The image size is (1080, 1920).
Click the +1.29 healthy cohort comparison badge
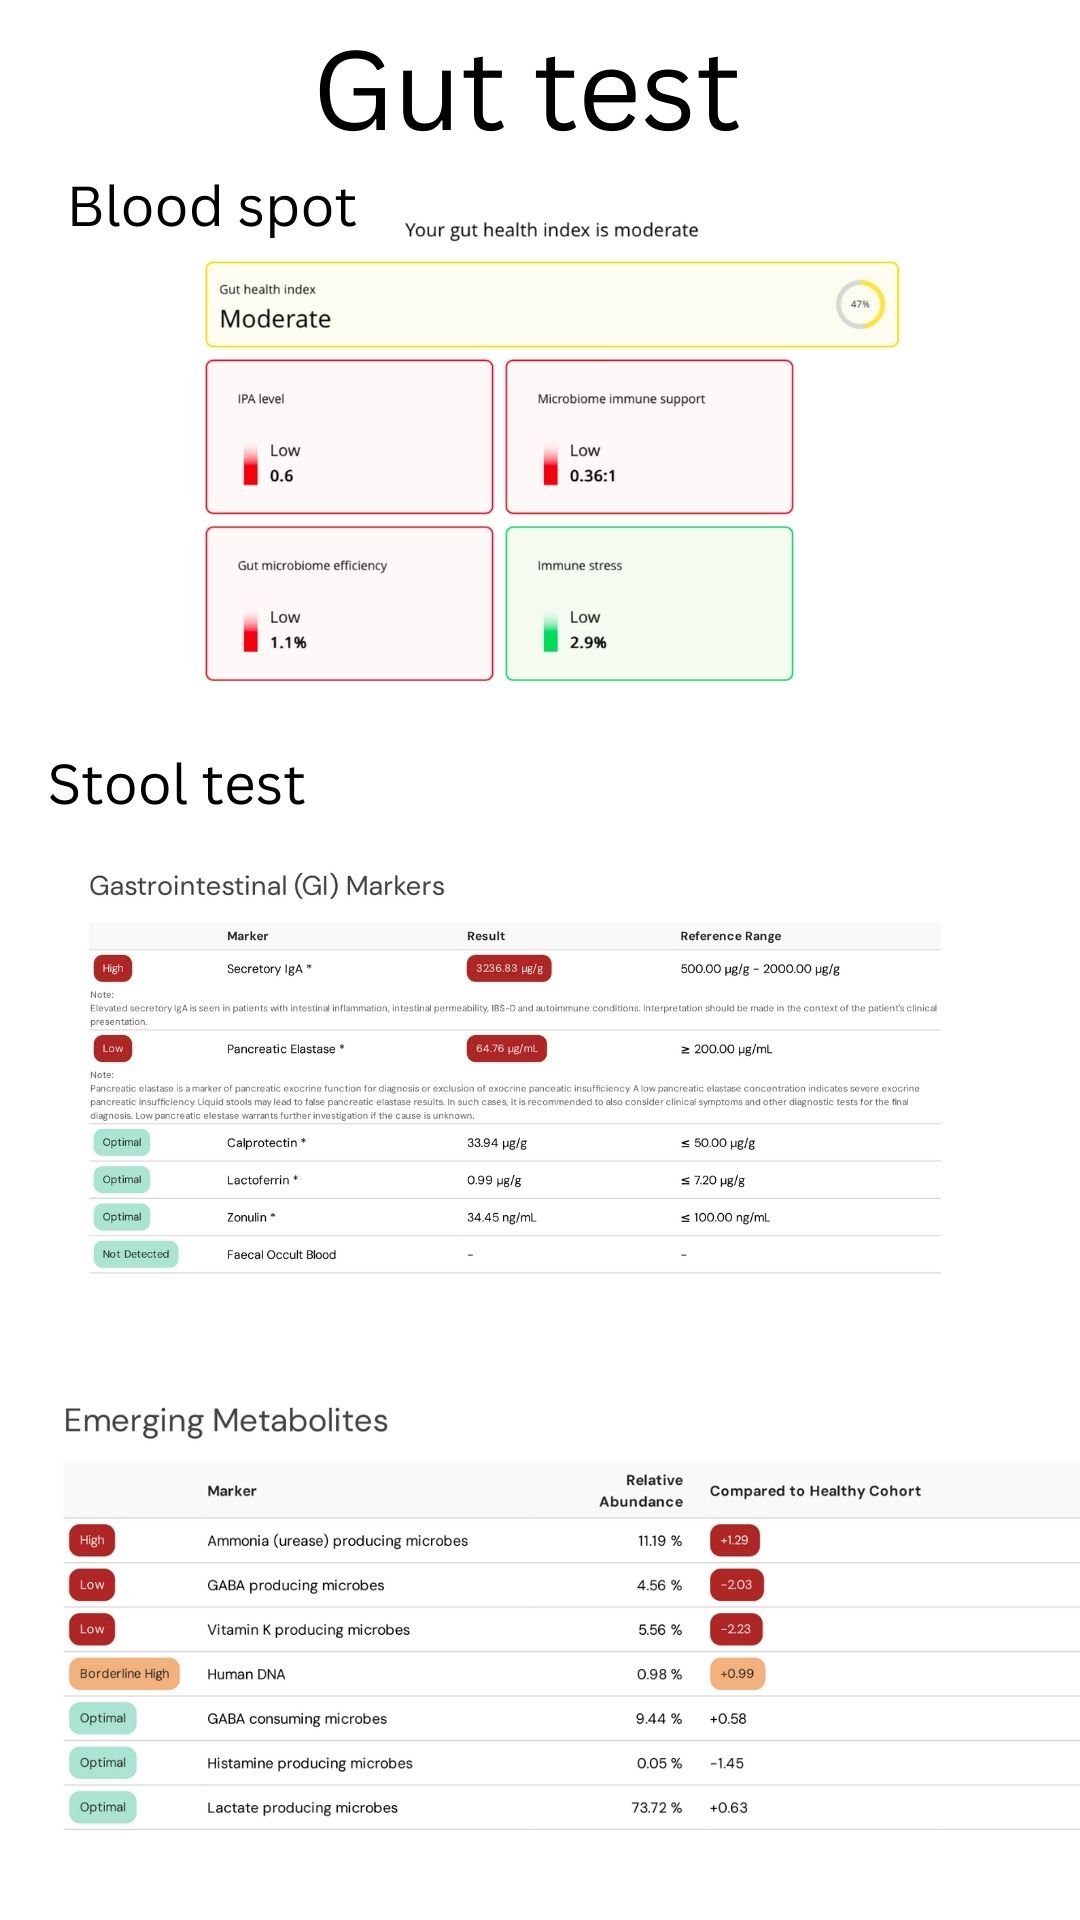pos(734,1540)
